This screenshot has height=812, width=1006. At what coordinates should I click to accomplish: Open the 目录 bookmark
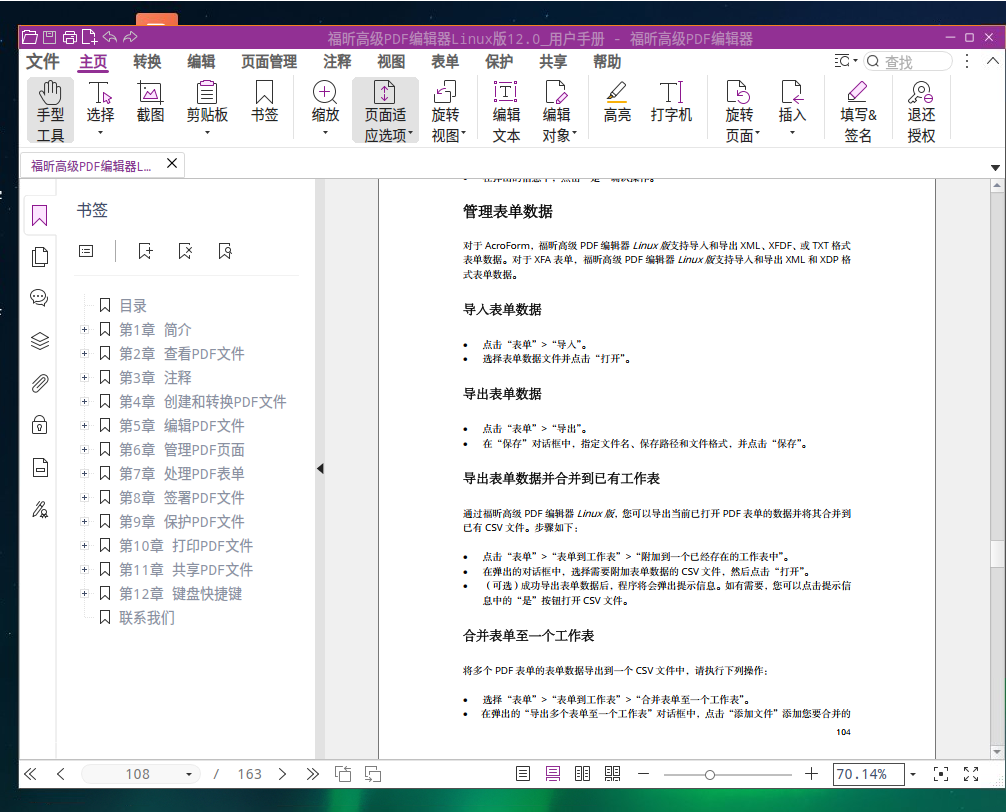click(133, 306)
